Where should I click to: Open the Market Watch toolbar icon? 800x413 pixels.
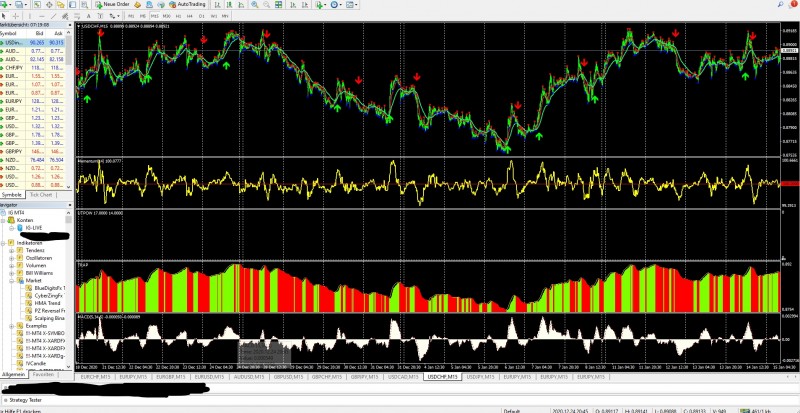point(37,5)
